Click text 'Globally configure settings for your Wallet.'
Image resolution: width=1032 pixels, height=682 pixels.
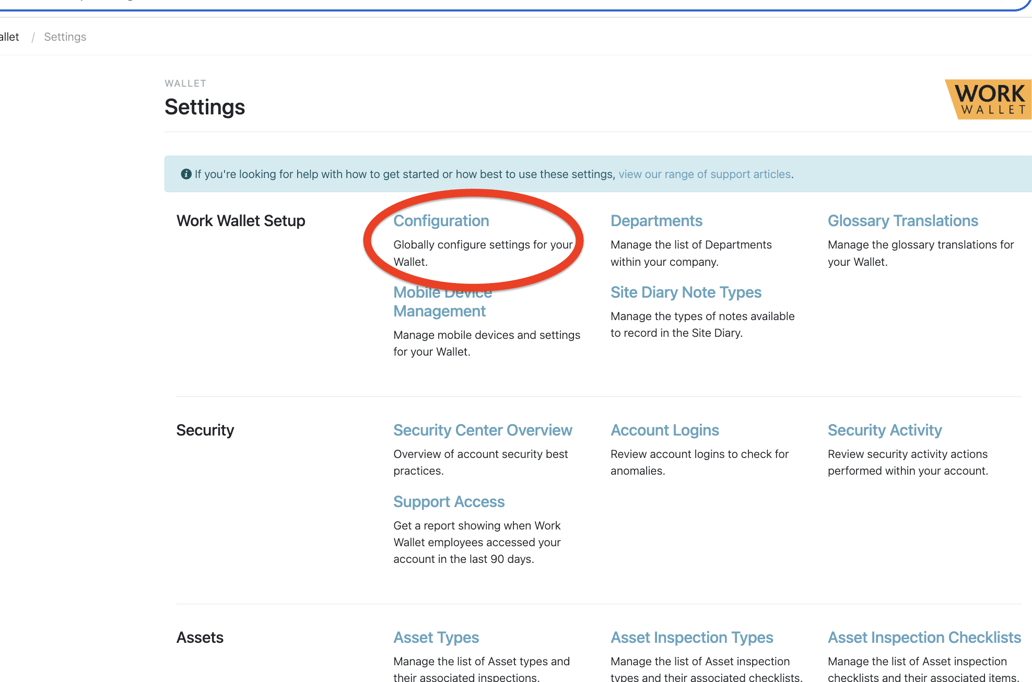click(483, 253)
